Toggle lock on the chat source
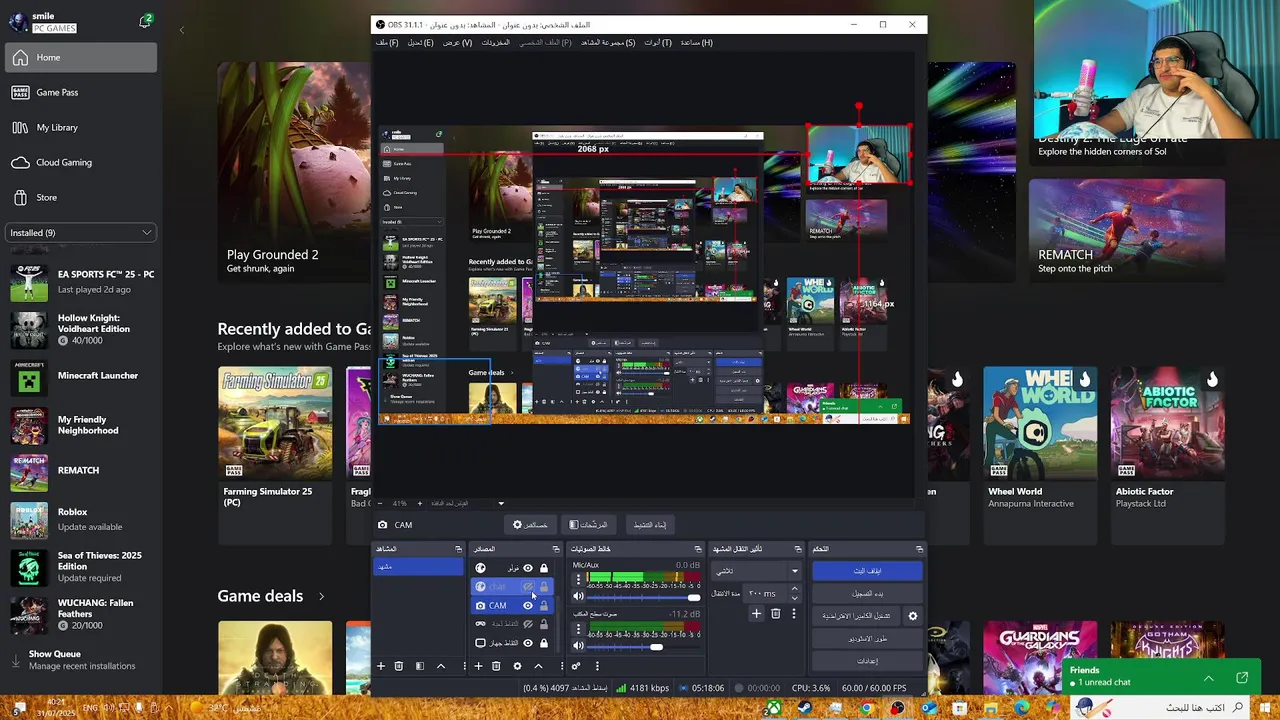This screenshot has height=720, width=1280. click(x=544, y=587)
